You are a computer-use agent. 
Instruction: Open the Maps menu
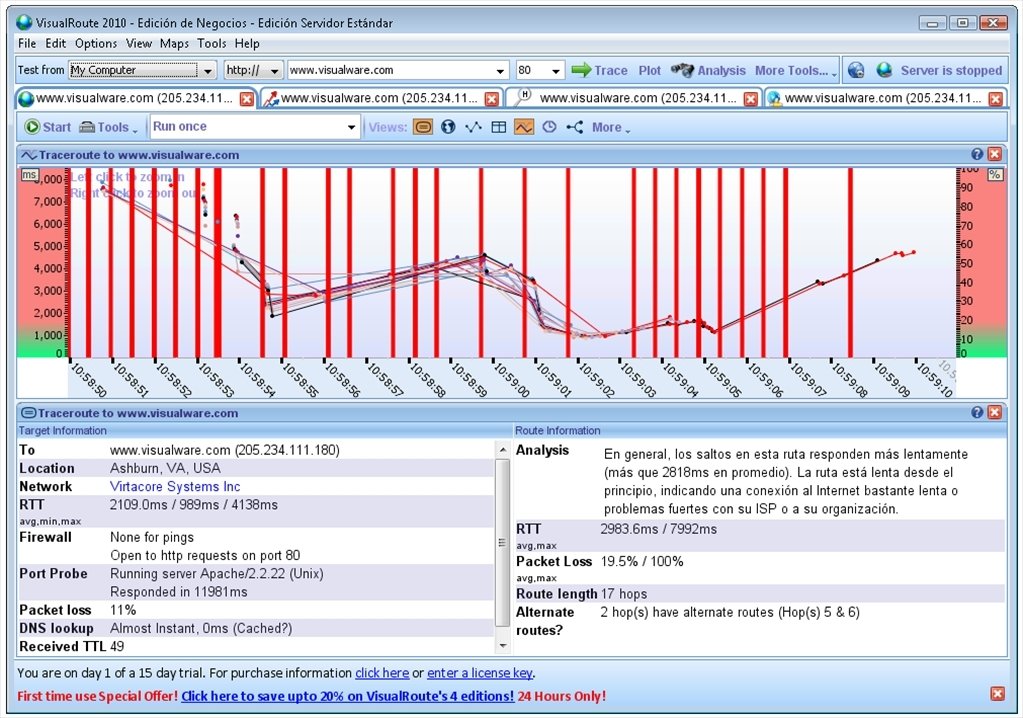[174, 44]
